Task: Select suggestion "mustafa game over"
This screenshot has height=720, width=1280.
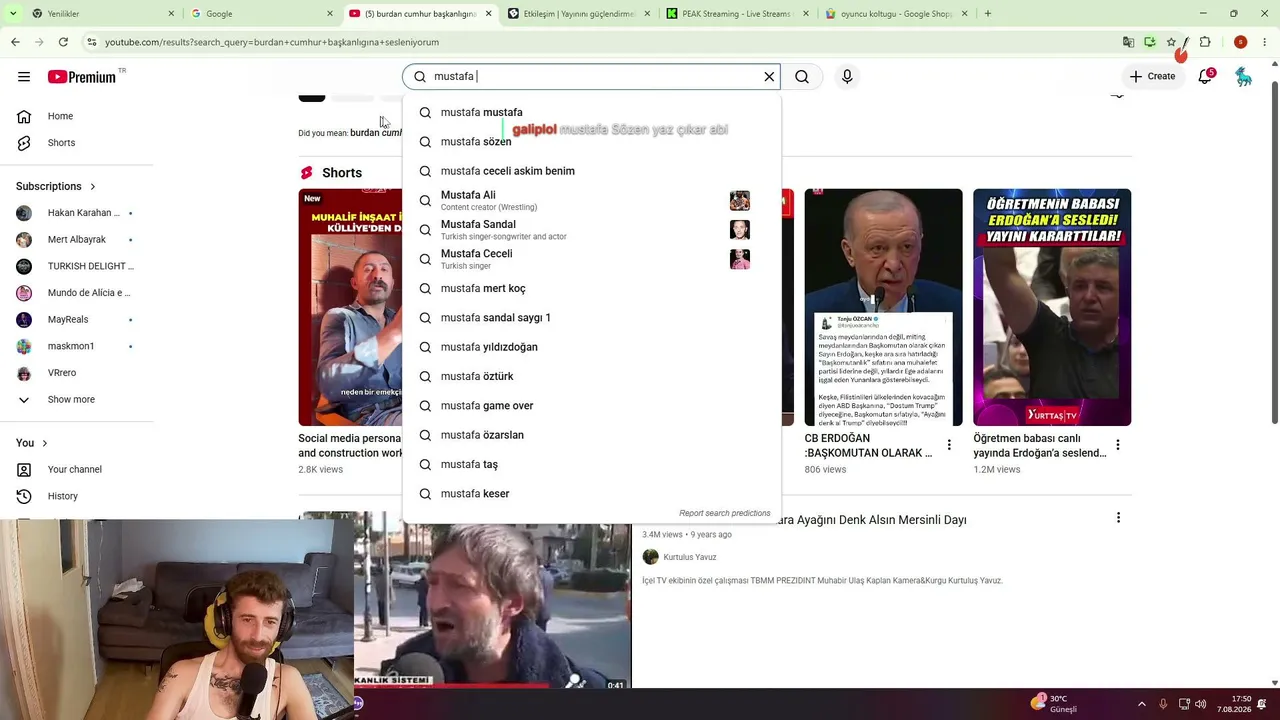Action: (592, 406)
